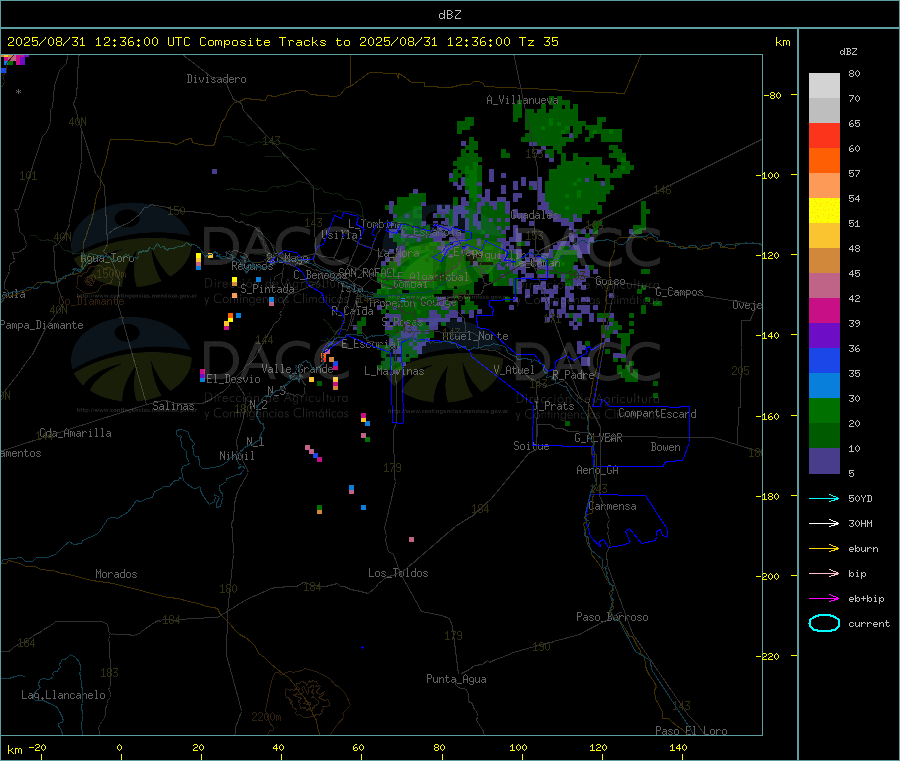Viewport: 900px width, 761px height.
Task: Click the 'G_Campos' map label
Action: tap(679, 292)
